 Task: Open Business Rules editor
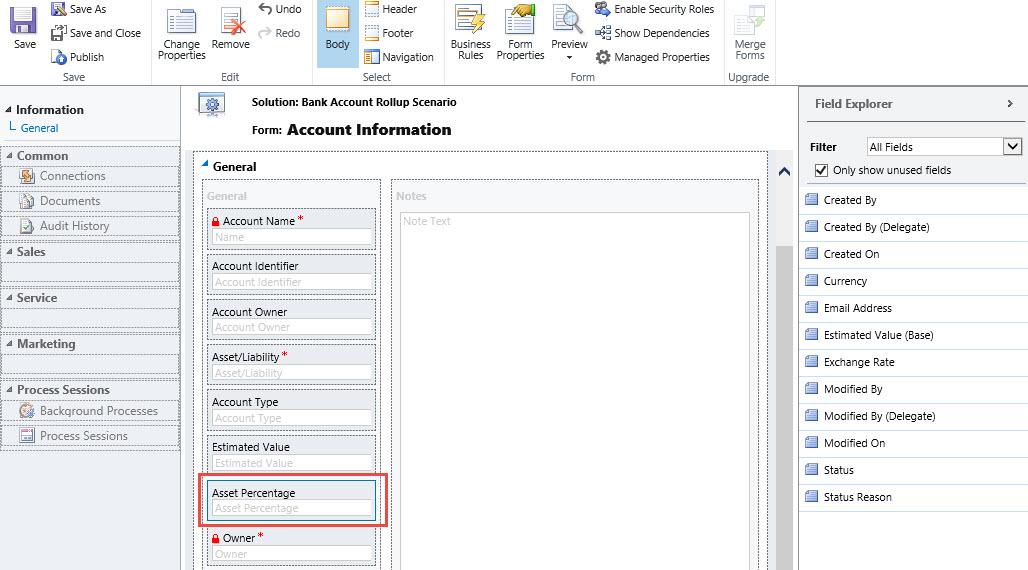coord(470,32)
